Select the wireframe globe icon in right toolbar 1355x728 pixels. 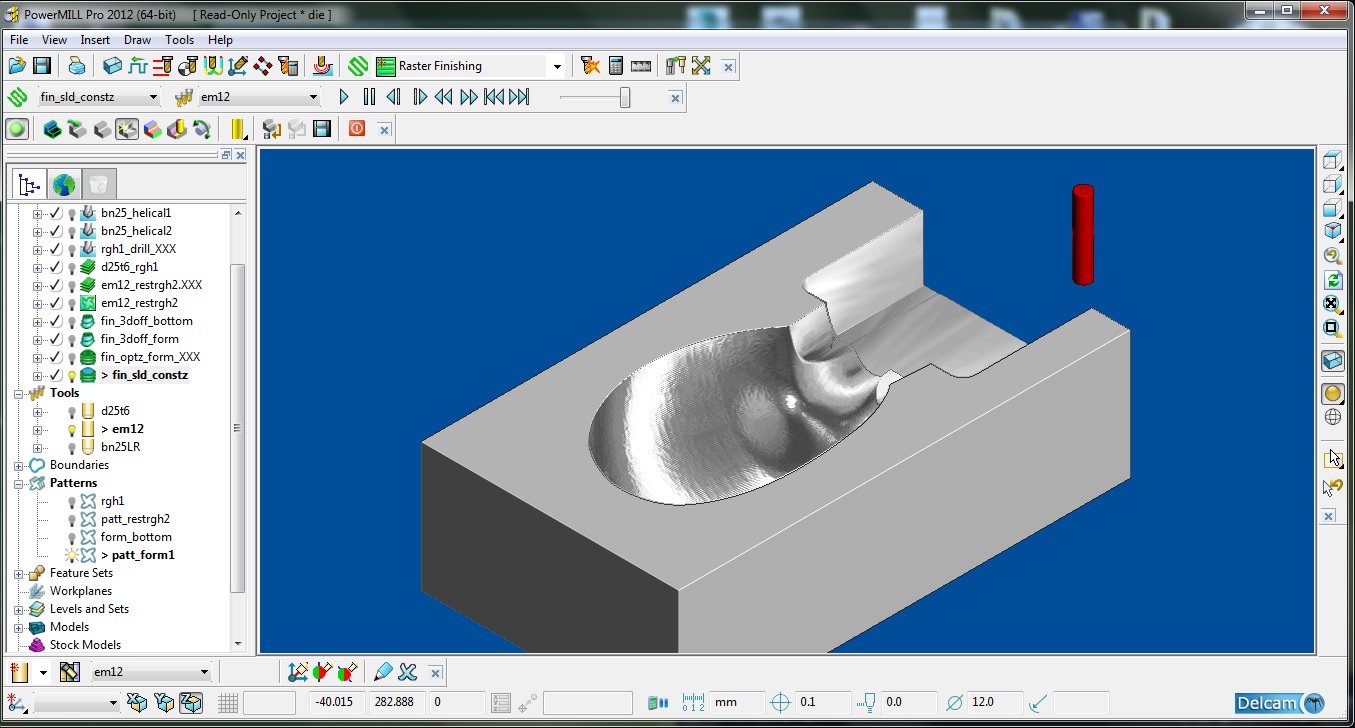tap(1332, 417)
